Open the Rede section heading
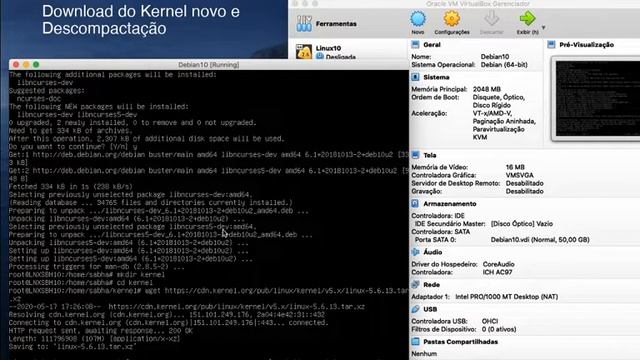The width and height of the screenshot is (640, 360). 431,285
